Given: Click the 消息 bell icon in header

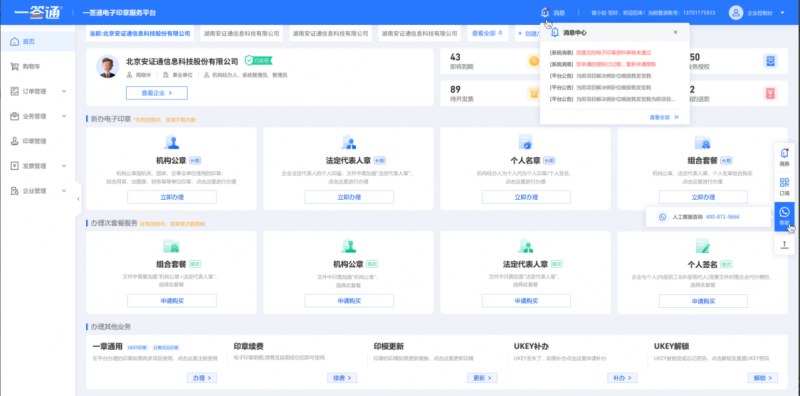Looking at the screenshot, I should 544,13.
